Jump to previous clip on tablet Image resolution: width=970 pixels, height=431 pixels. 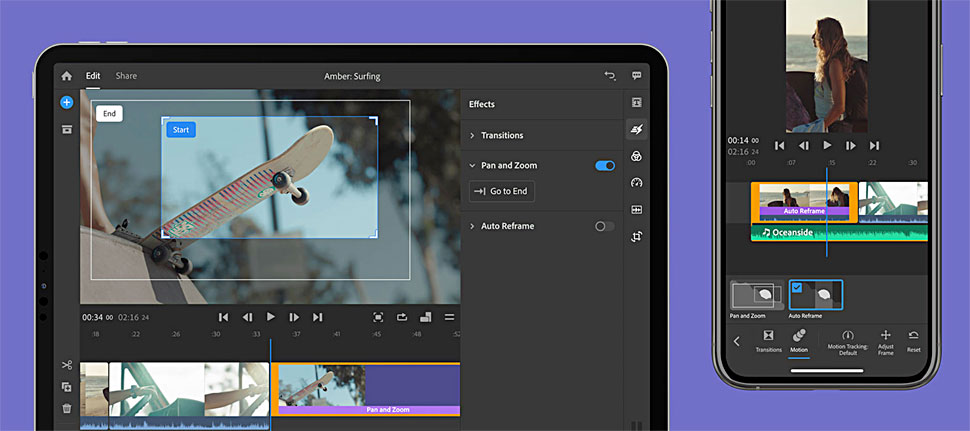[223, 317]
